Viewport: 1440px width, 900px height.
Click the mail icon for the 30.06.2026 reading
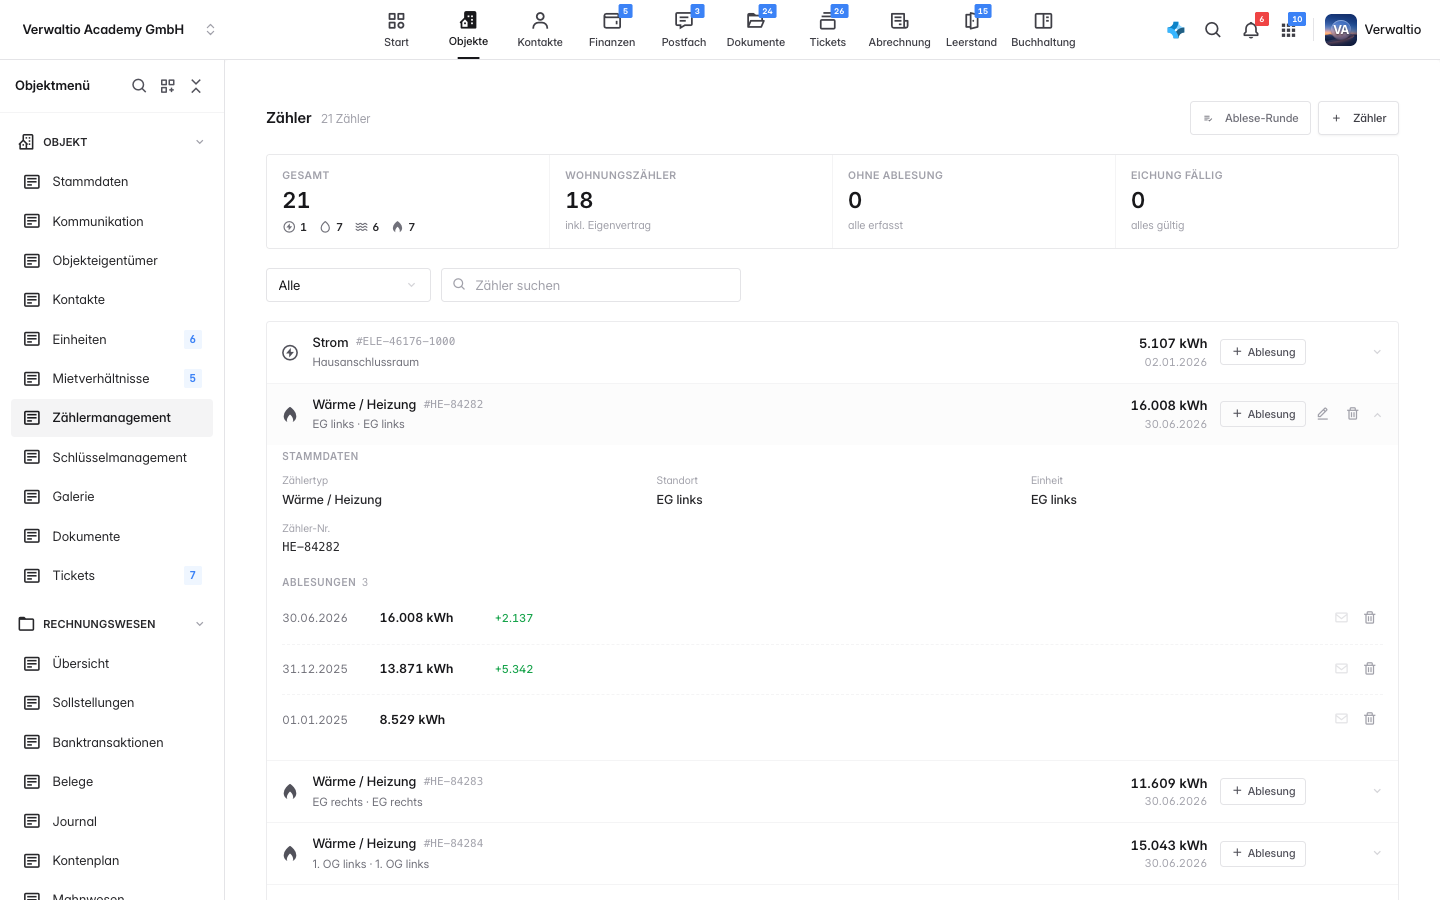pyautogui.click(x=1342, y=618)
